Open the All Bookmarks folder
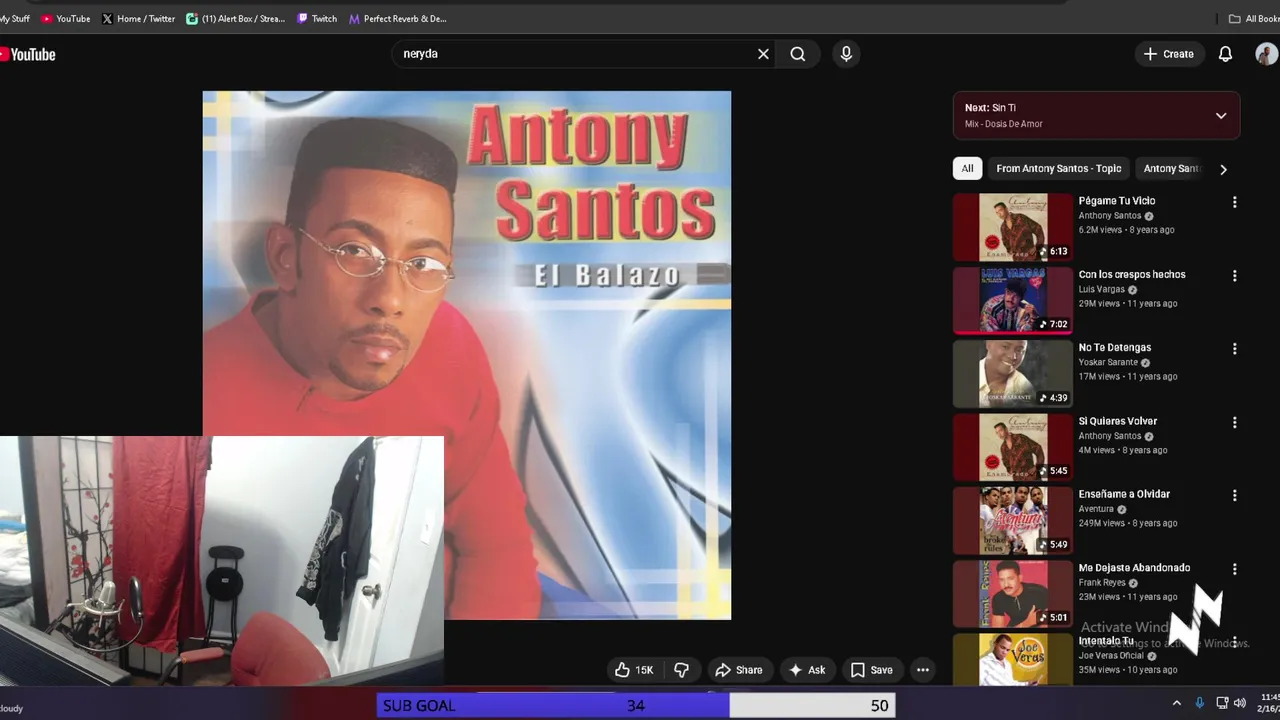The width and height of the screenshot is (1280, 720). click(x=1254, y=18)
